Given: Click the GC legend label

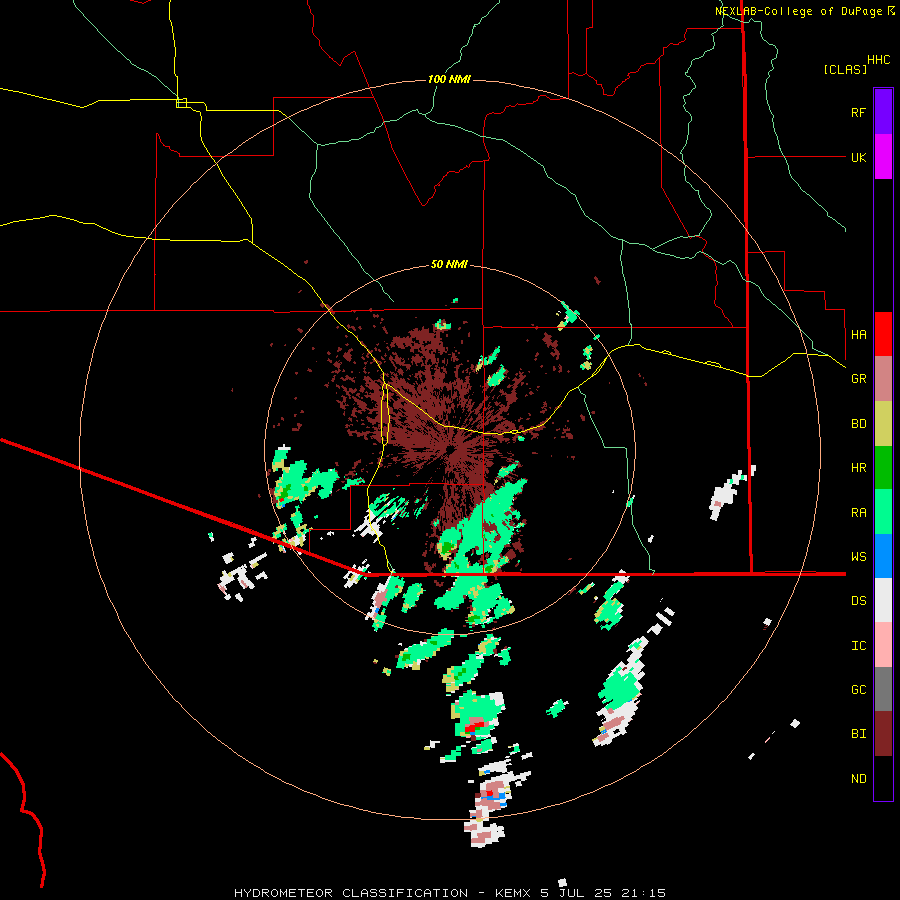Looking at the screenshot, I should pyautogui.click(x=858, y=689).
